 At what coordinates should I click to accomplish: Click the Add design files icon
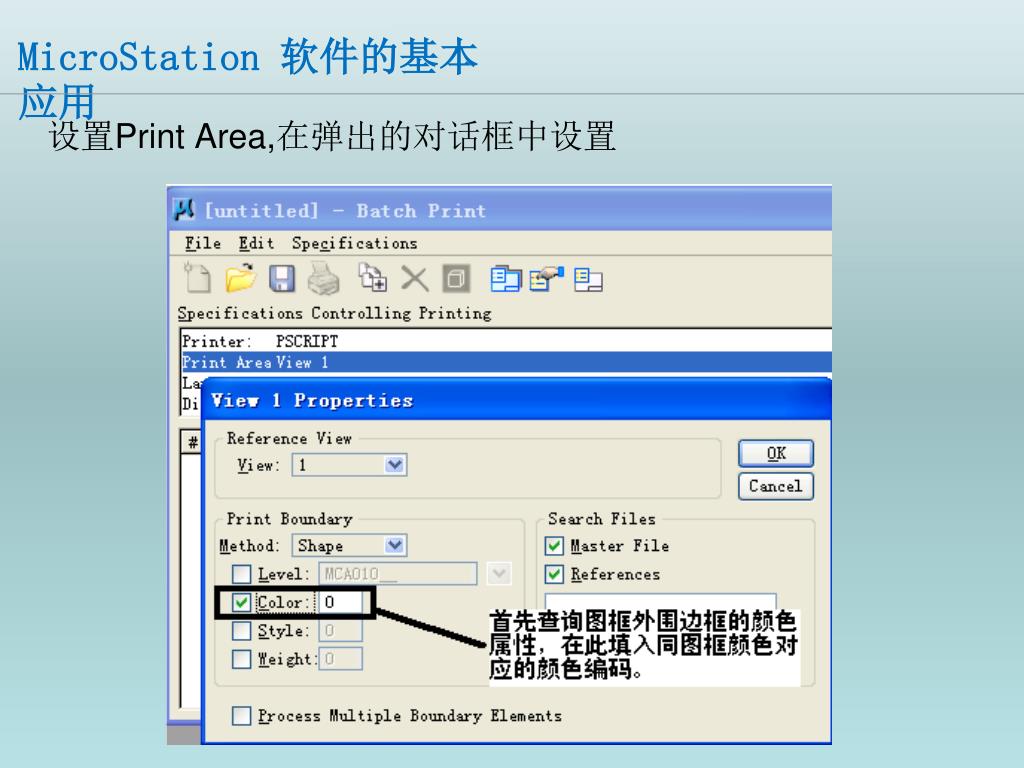point(373,278)
